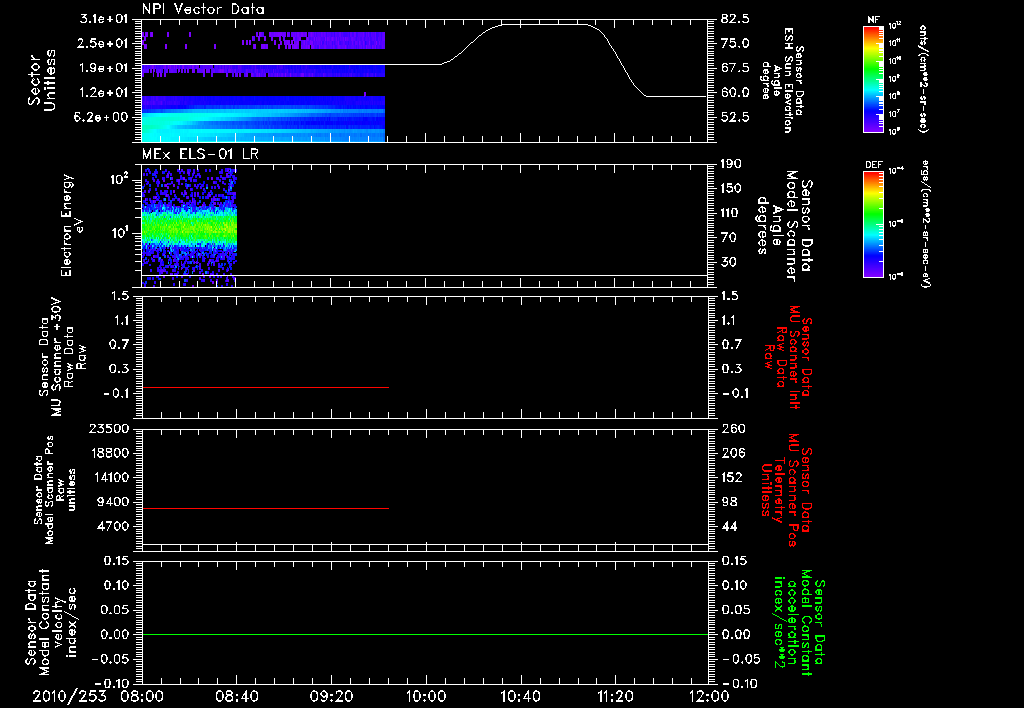
Task: Click the '260' telemetry tick label
Action: click(x=731, y=428)
